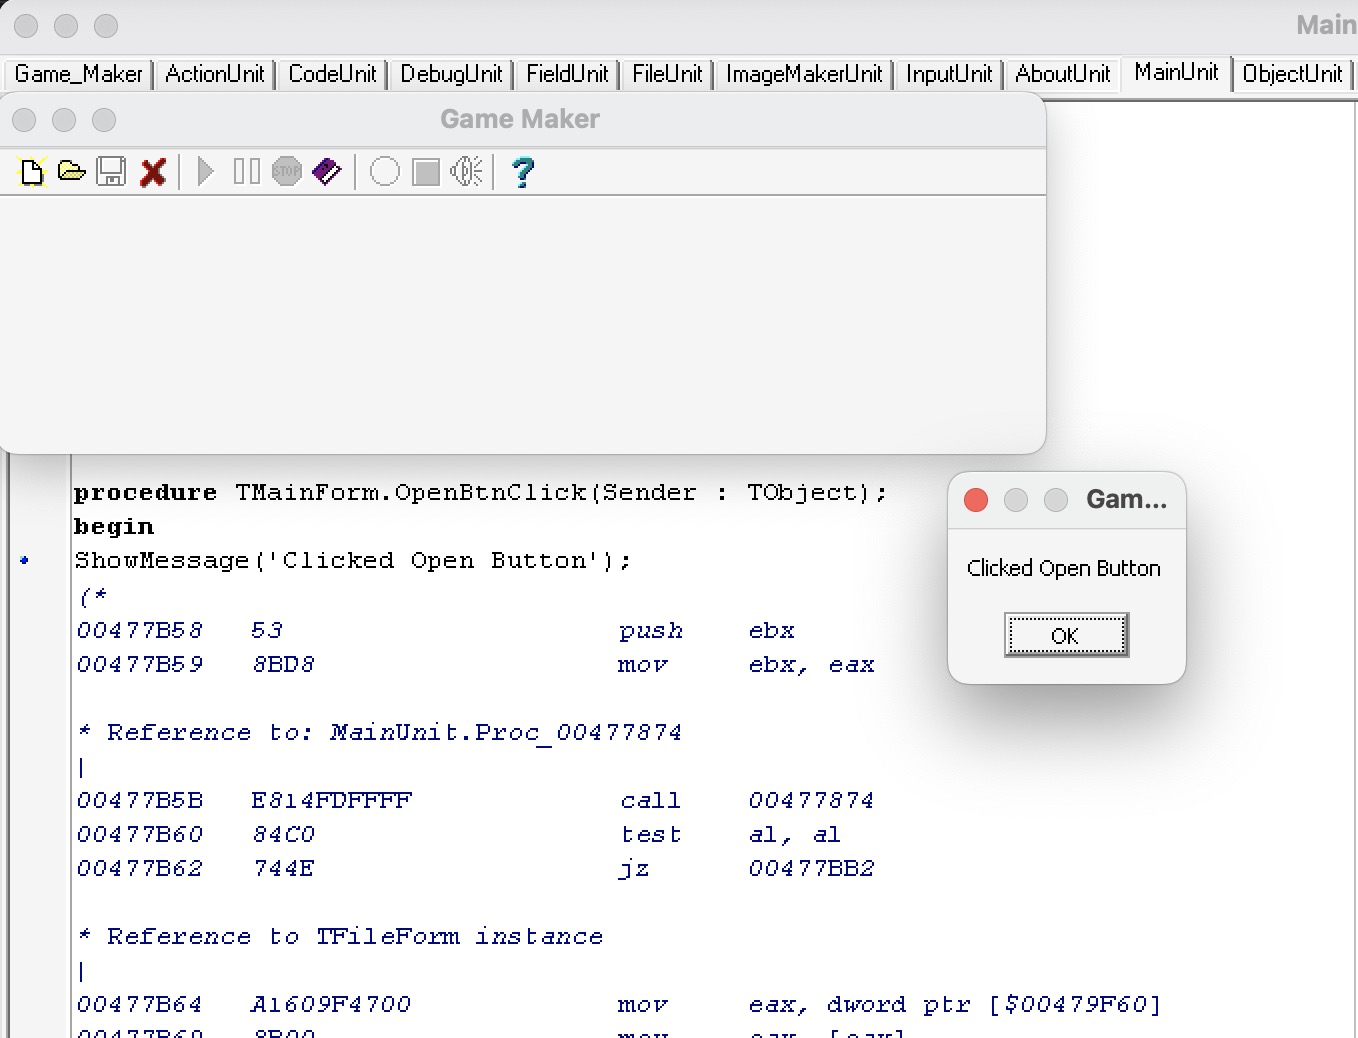This screenshot has width=1358, height=1038.
Task: Open the FileUnit tab
Action: tap(667, 74)
